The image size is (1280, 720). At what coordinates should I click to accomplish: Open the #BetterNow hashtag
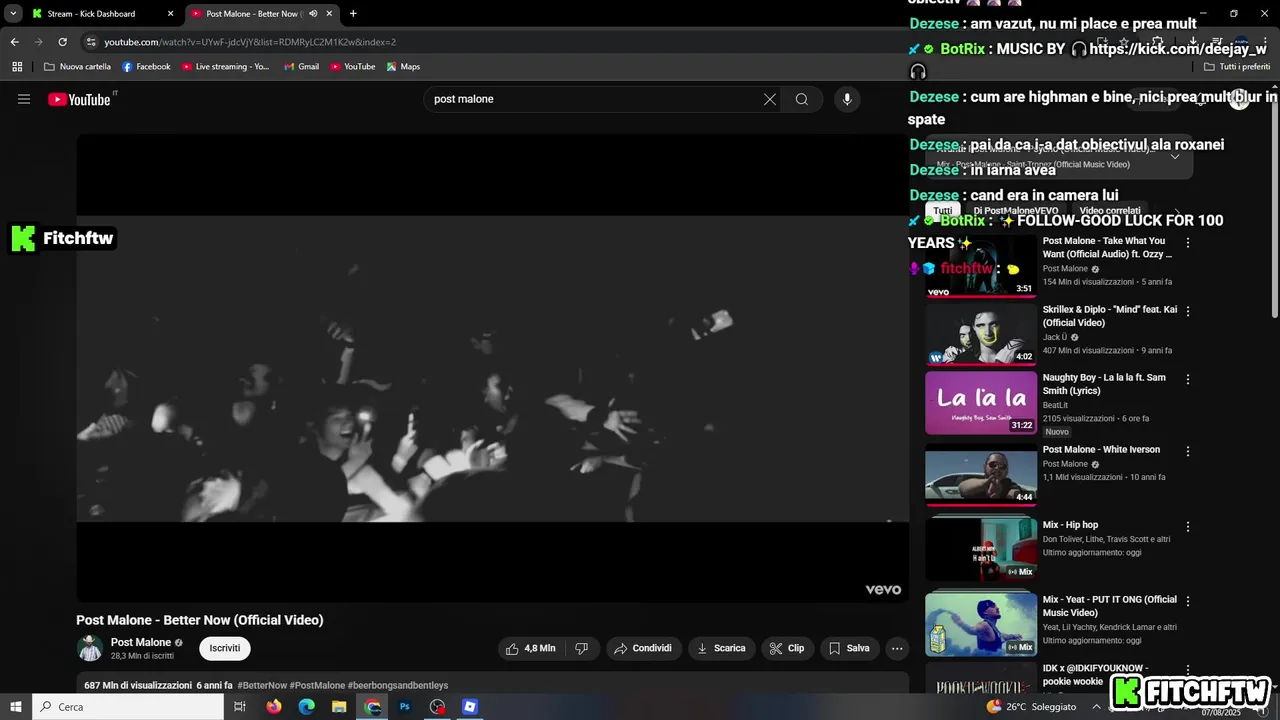(x=262, y=686)
